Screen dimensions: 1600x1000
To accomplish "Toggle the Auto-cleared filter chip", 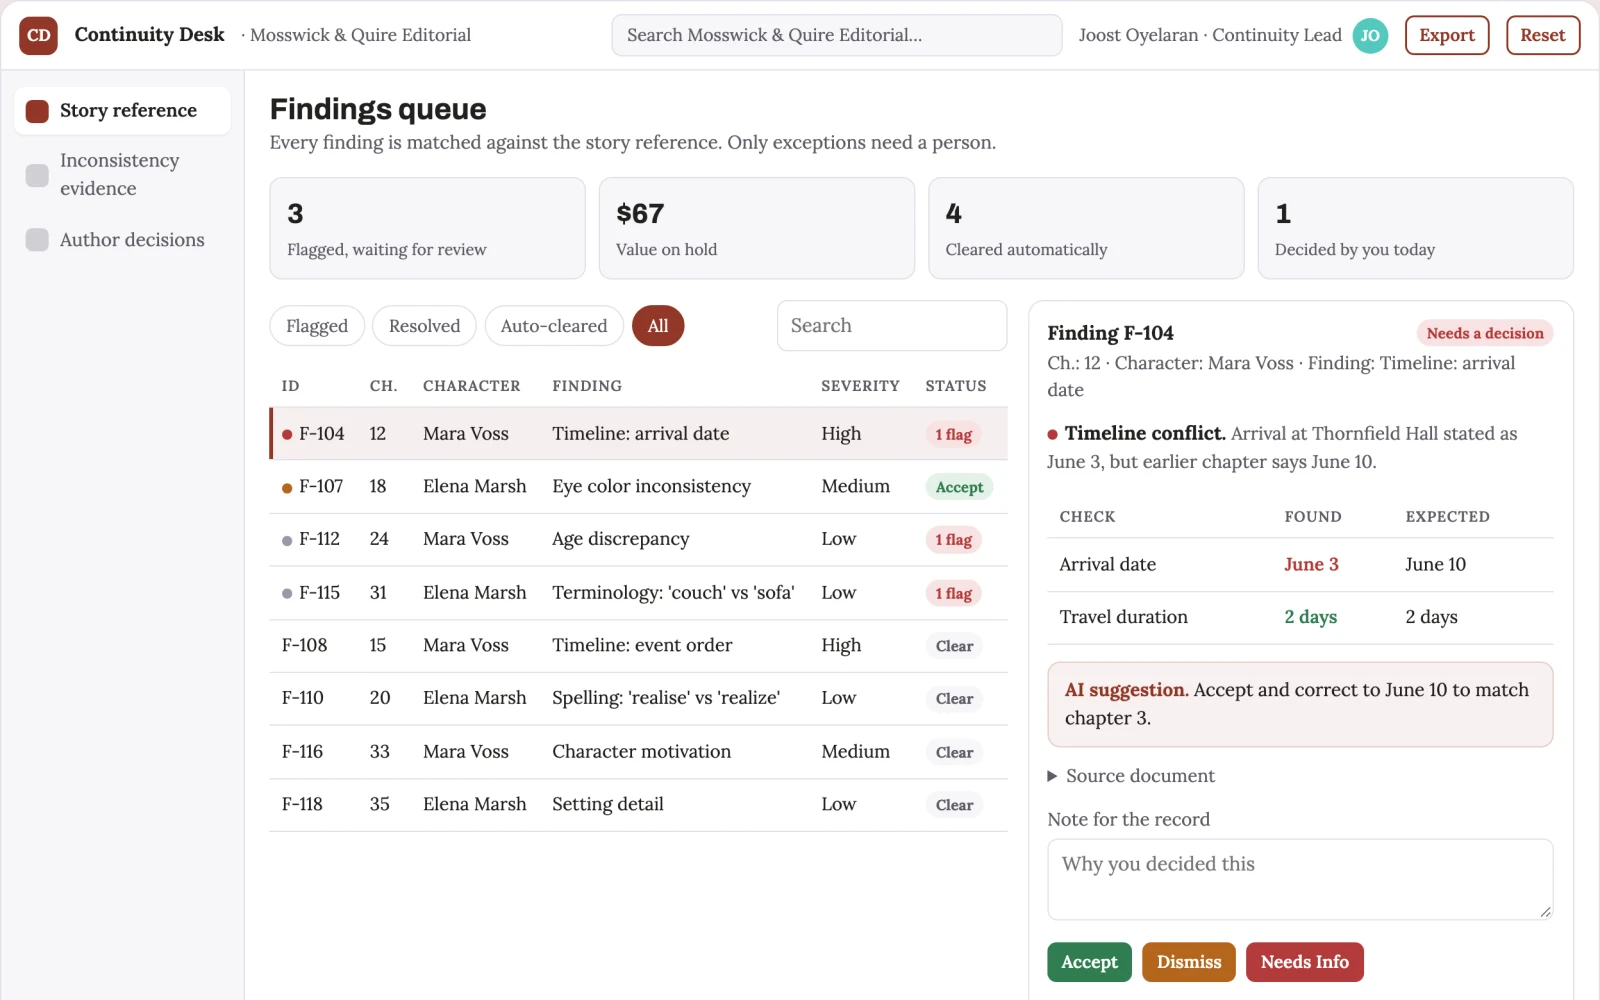I will pyautogui.click(x=554, y=326).
